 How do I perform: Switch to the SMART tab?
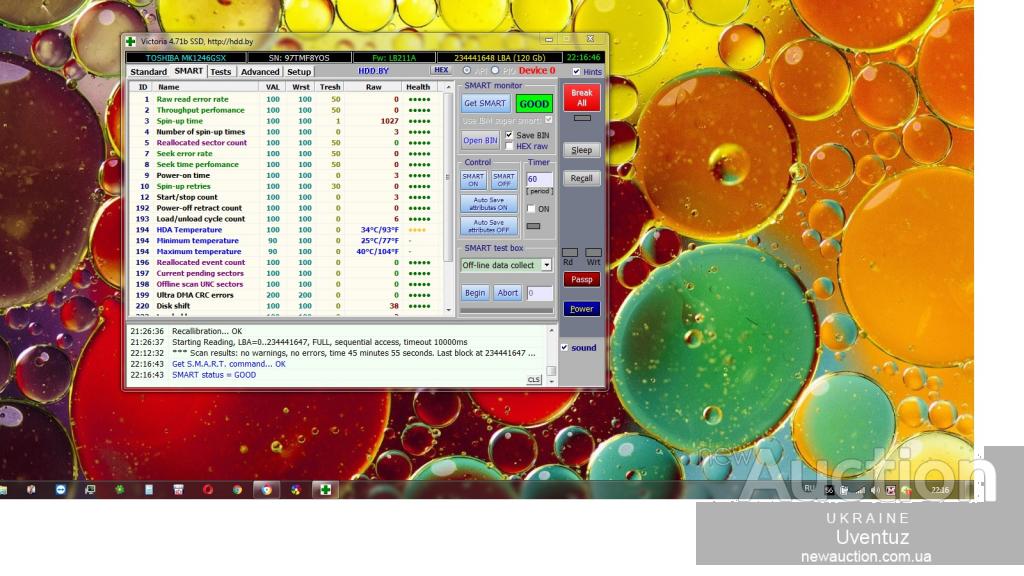(x=189, y=71)
